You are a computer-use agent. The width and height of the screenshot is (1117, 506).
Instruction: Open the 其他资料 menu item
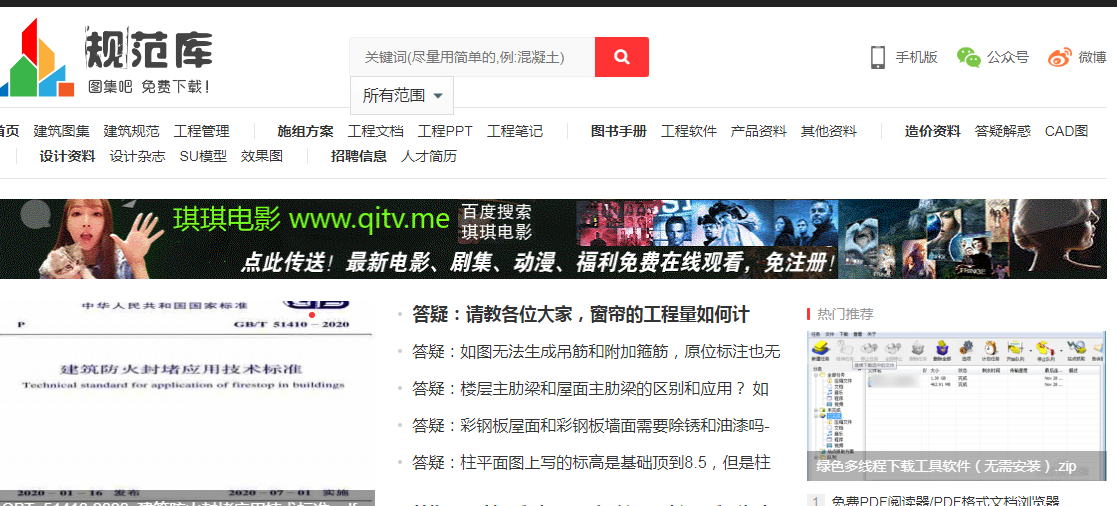[828, 131]
